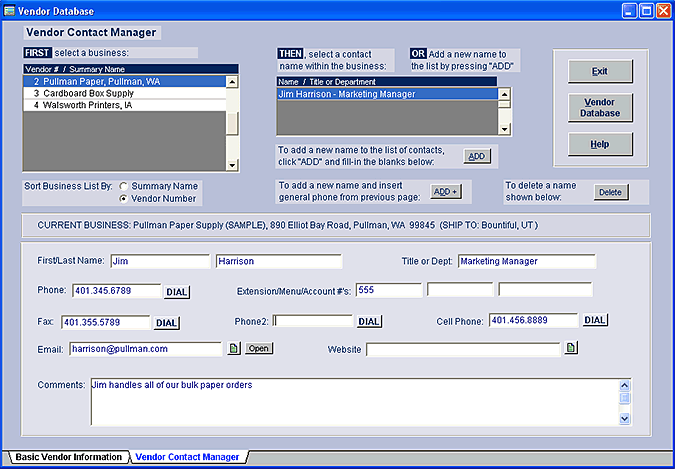675x469 pixels.
Task: Dial the main Phone number
Action: coord(177,292)
